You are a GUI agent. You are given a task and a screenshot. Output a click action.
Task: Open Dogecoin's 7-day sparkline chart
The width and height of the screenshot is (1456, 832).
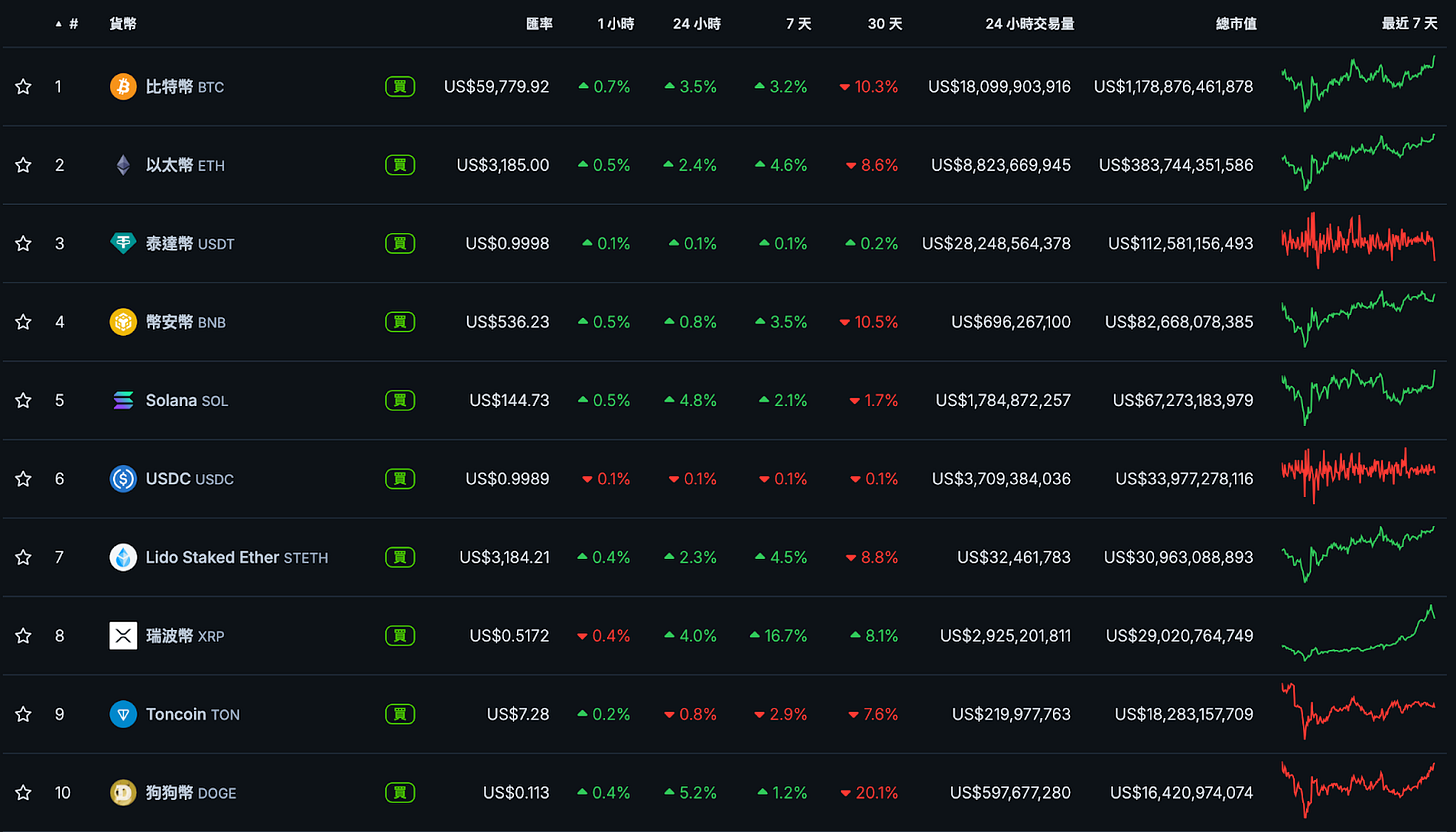click(x=1358, y=790)
